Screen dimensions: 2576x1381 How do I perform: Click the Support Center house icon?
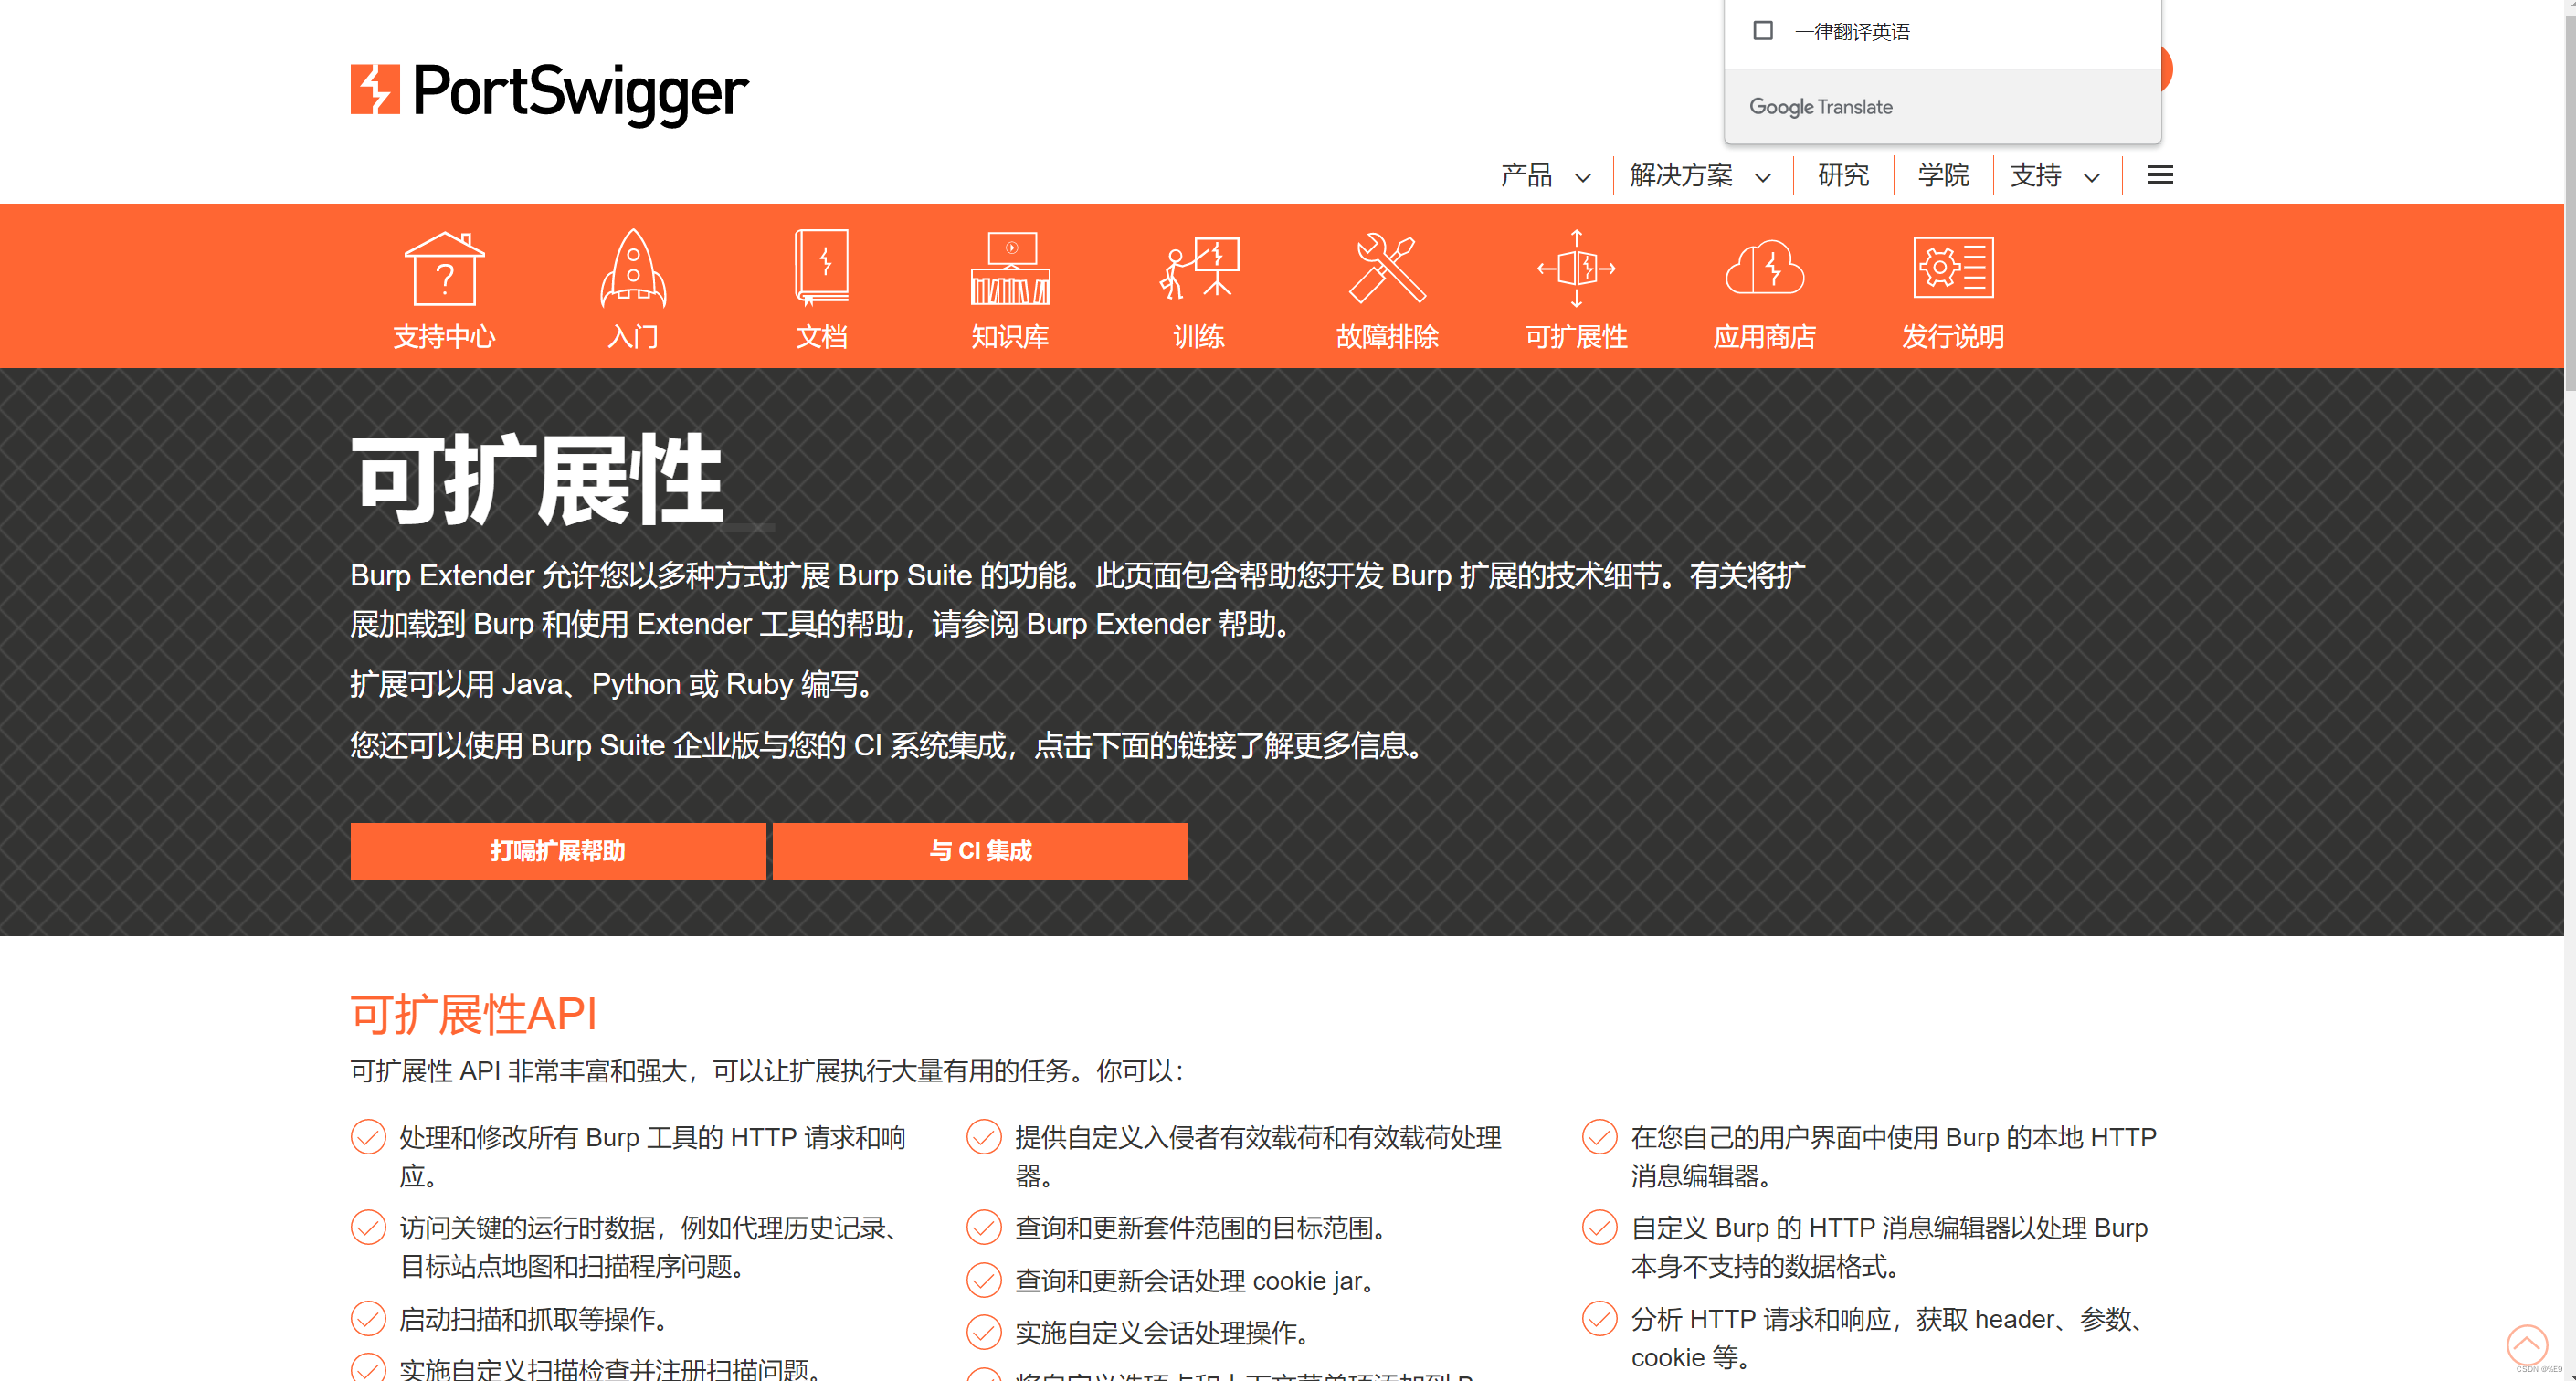tap(444, 268)
